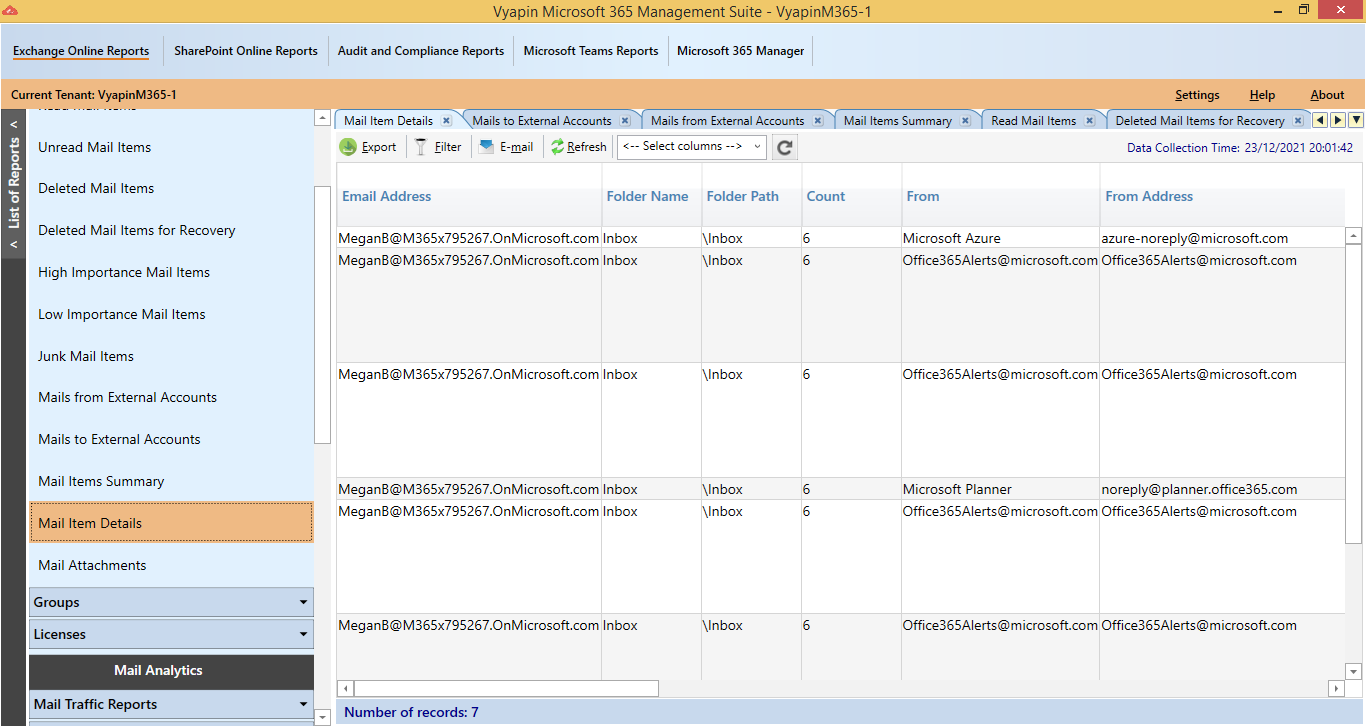Close the Read Mail Items tab

1090,120
